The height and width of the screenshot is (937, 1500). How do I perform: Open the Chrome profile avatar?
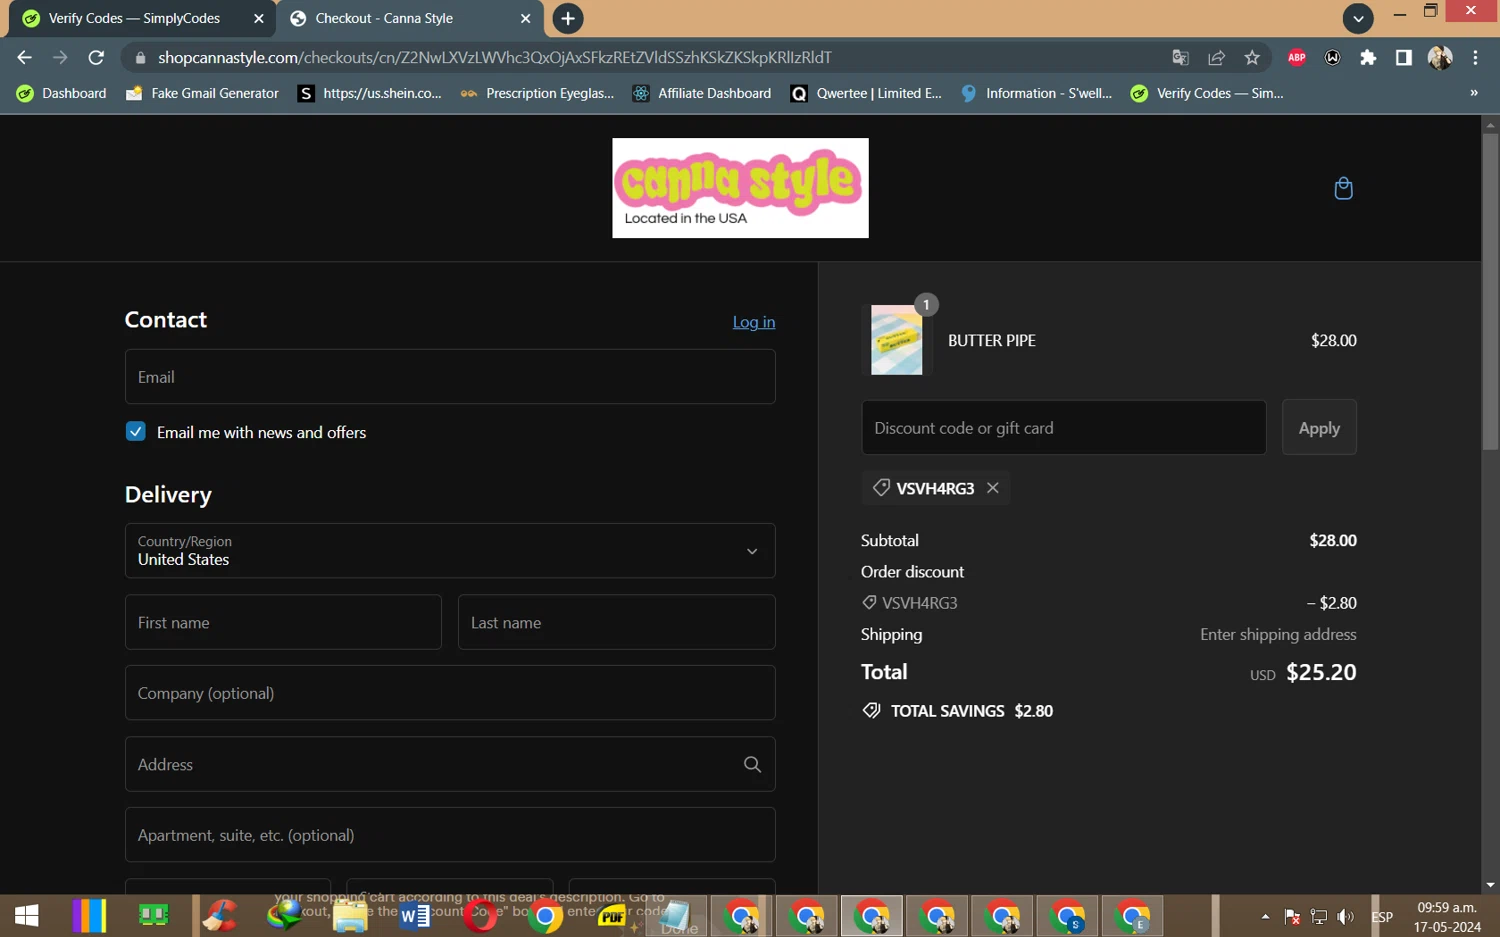(x=1440, y=58)
